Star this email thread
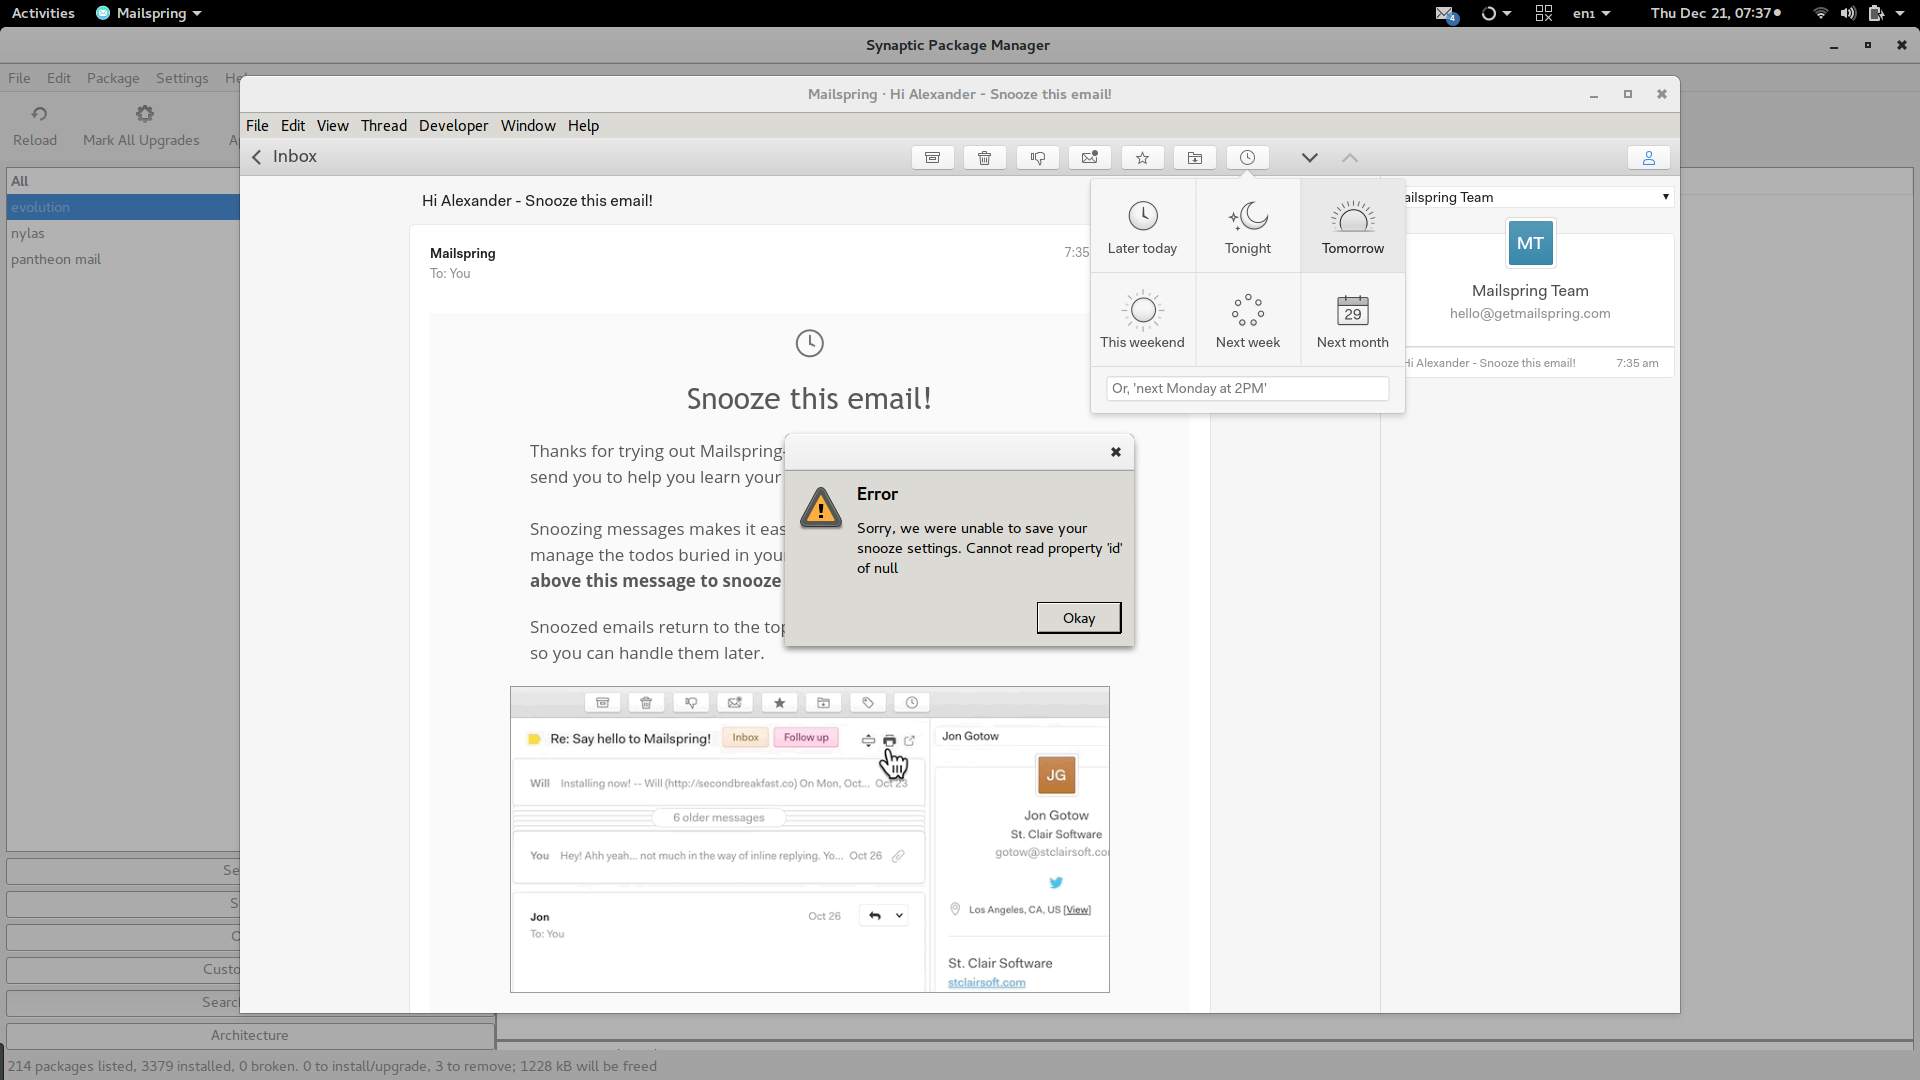This screenshot has width=1920, height=1080. click(x=1142, y=158)
